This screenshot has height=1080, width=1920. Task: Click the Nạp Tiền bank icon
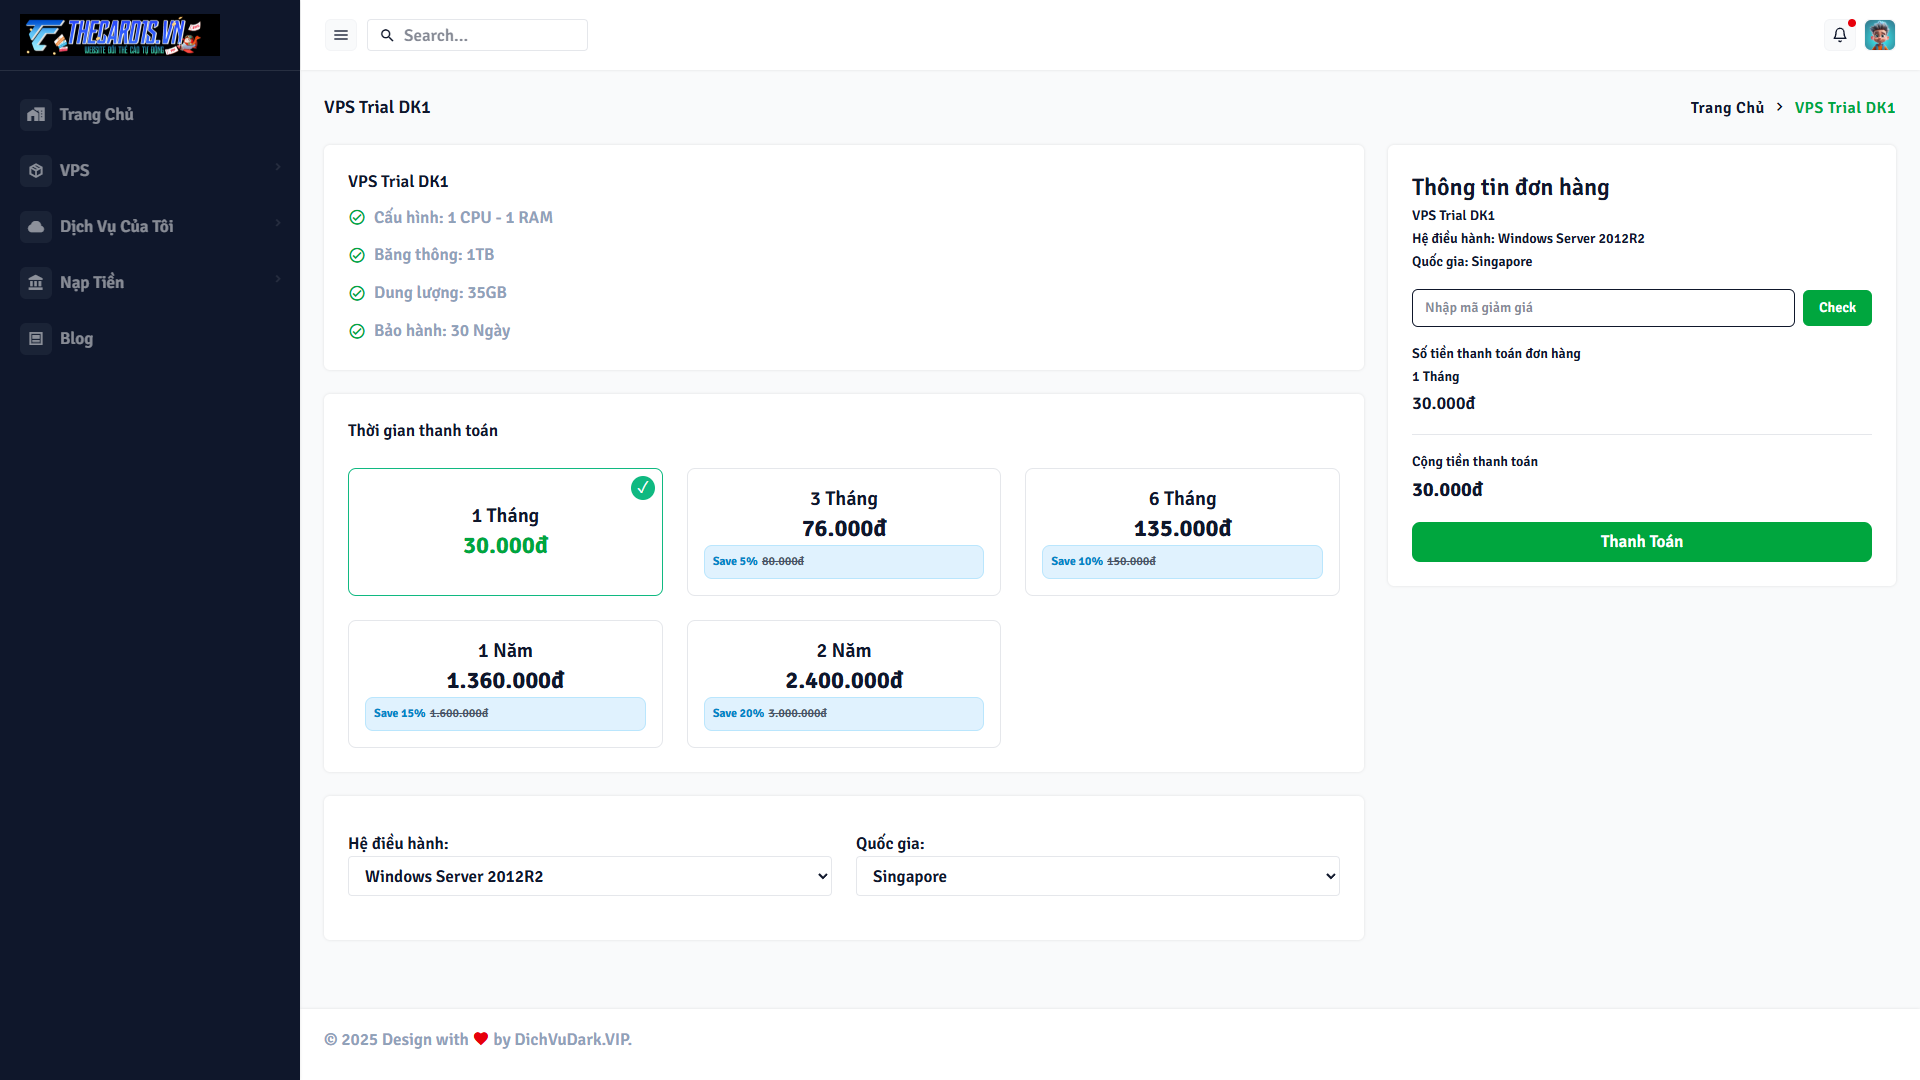(36, 282)
